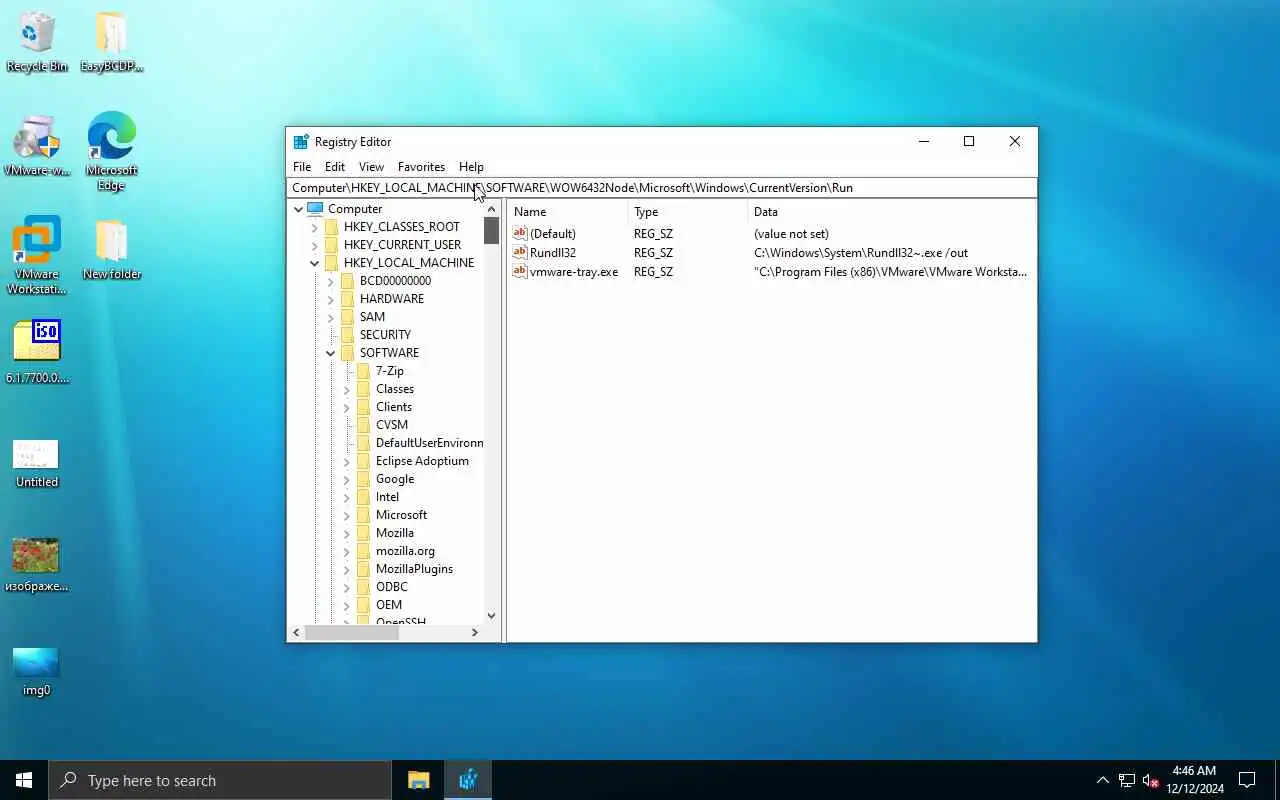
Task: Select the SECURITY key
Action: pos(385,335)
